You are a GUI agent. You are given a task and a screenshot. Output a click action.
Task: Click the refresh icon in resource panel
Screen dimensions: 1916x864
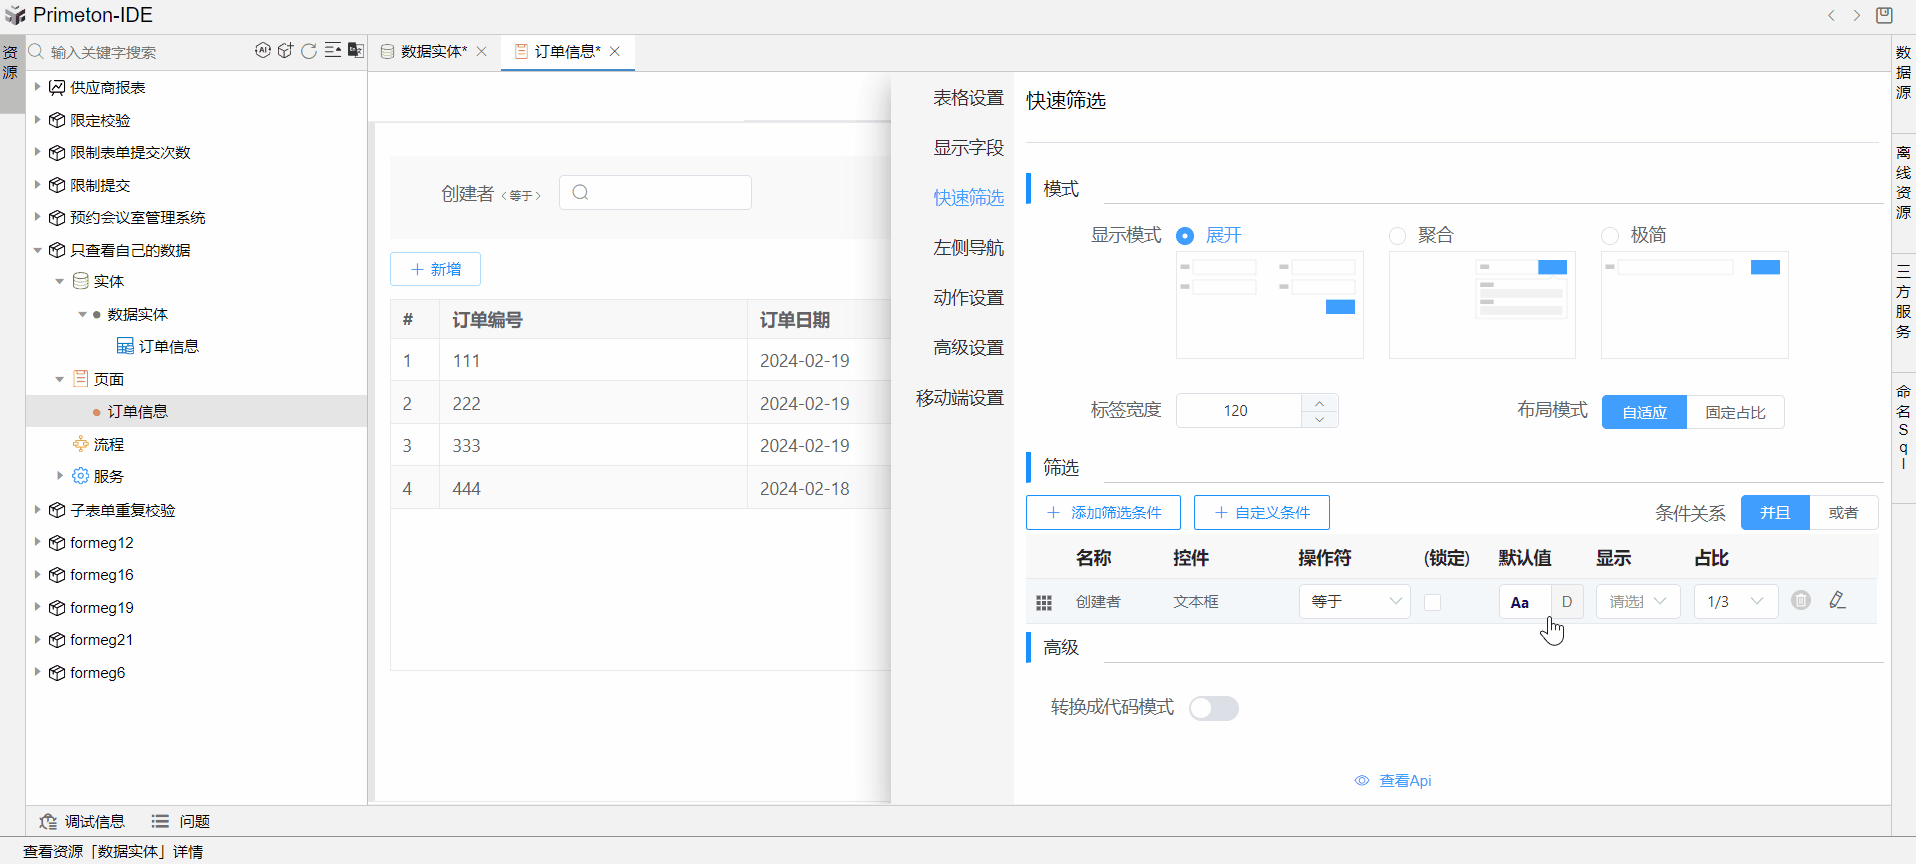[x=309, y=51]
